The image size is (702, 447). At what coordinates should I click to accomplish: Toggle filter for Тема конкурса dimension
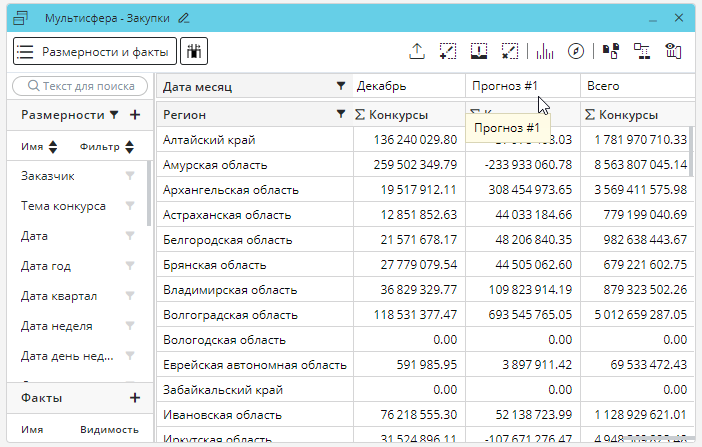[129, 206]
